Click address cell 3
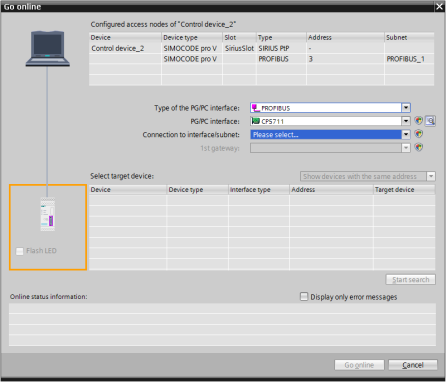This screenshot has height=382, width=446. (345, 59)
